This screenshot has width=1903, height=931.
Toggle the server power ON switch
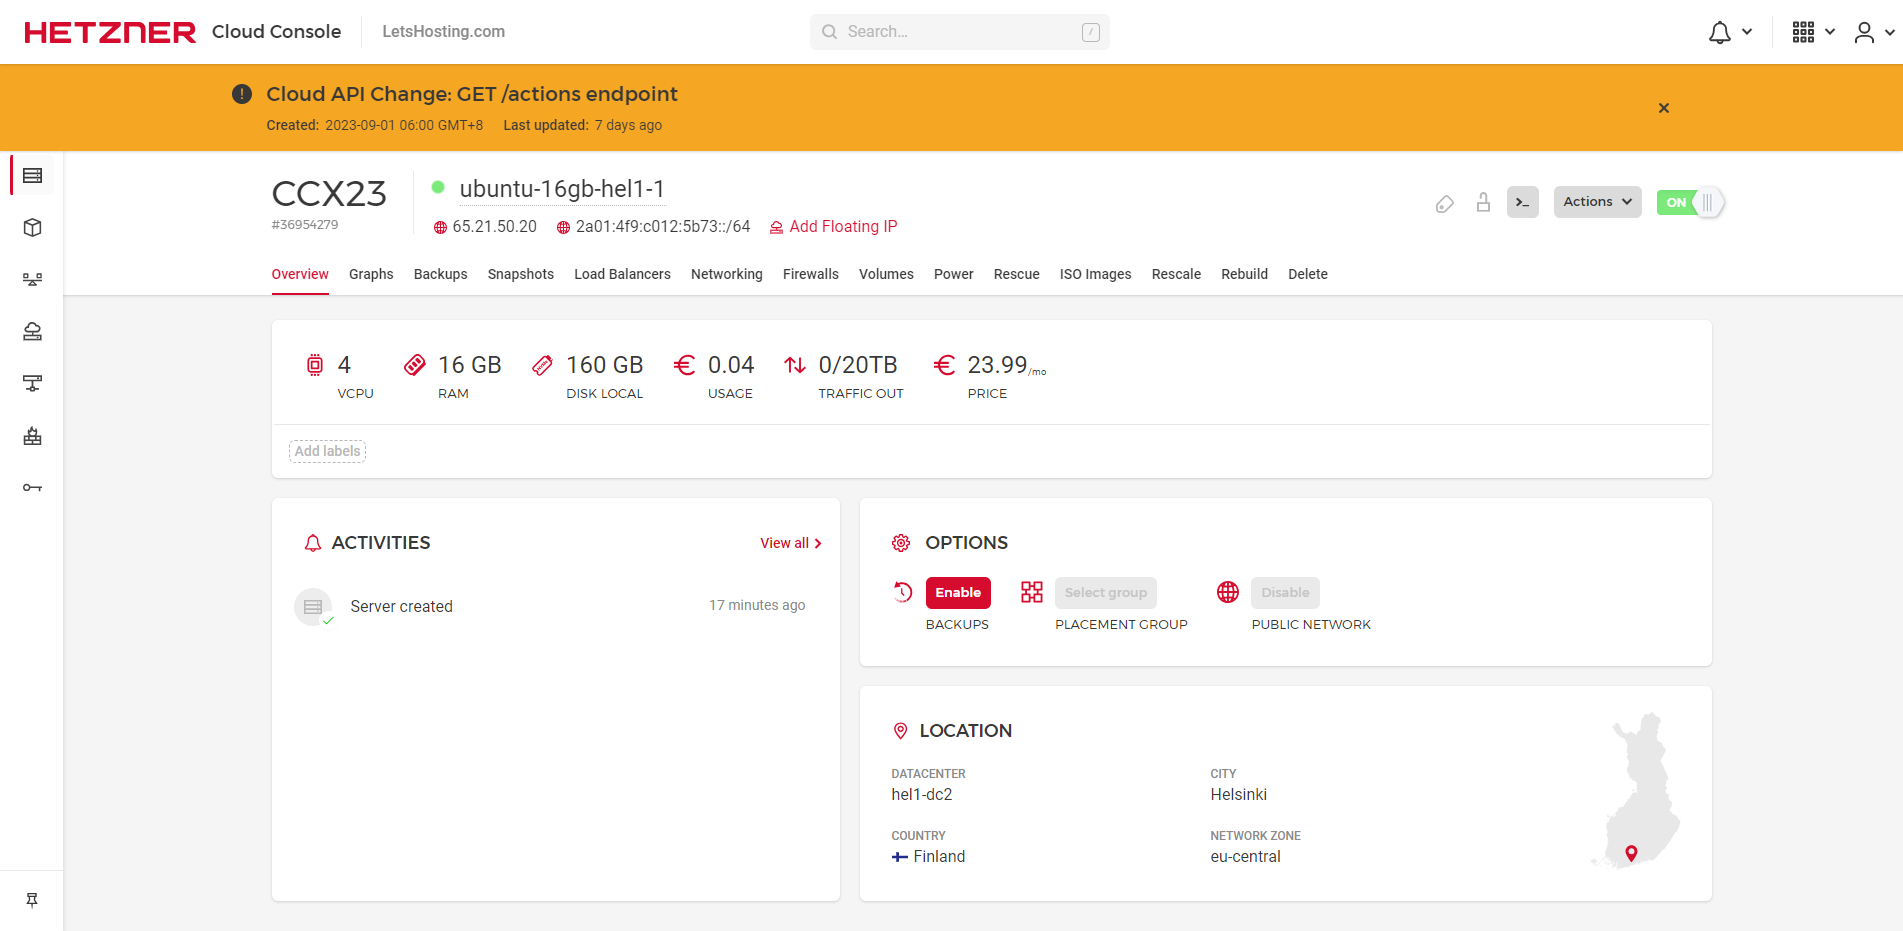pyautogui.click(x=1689, y=202)
